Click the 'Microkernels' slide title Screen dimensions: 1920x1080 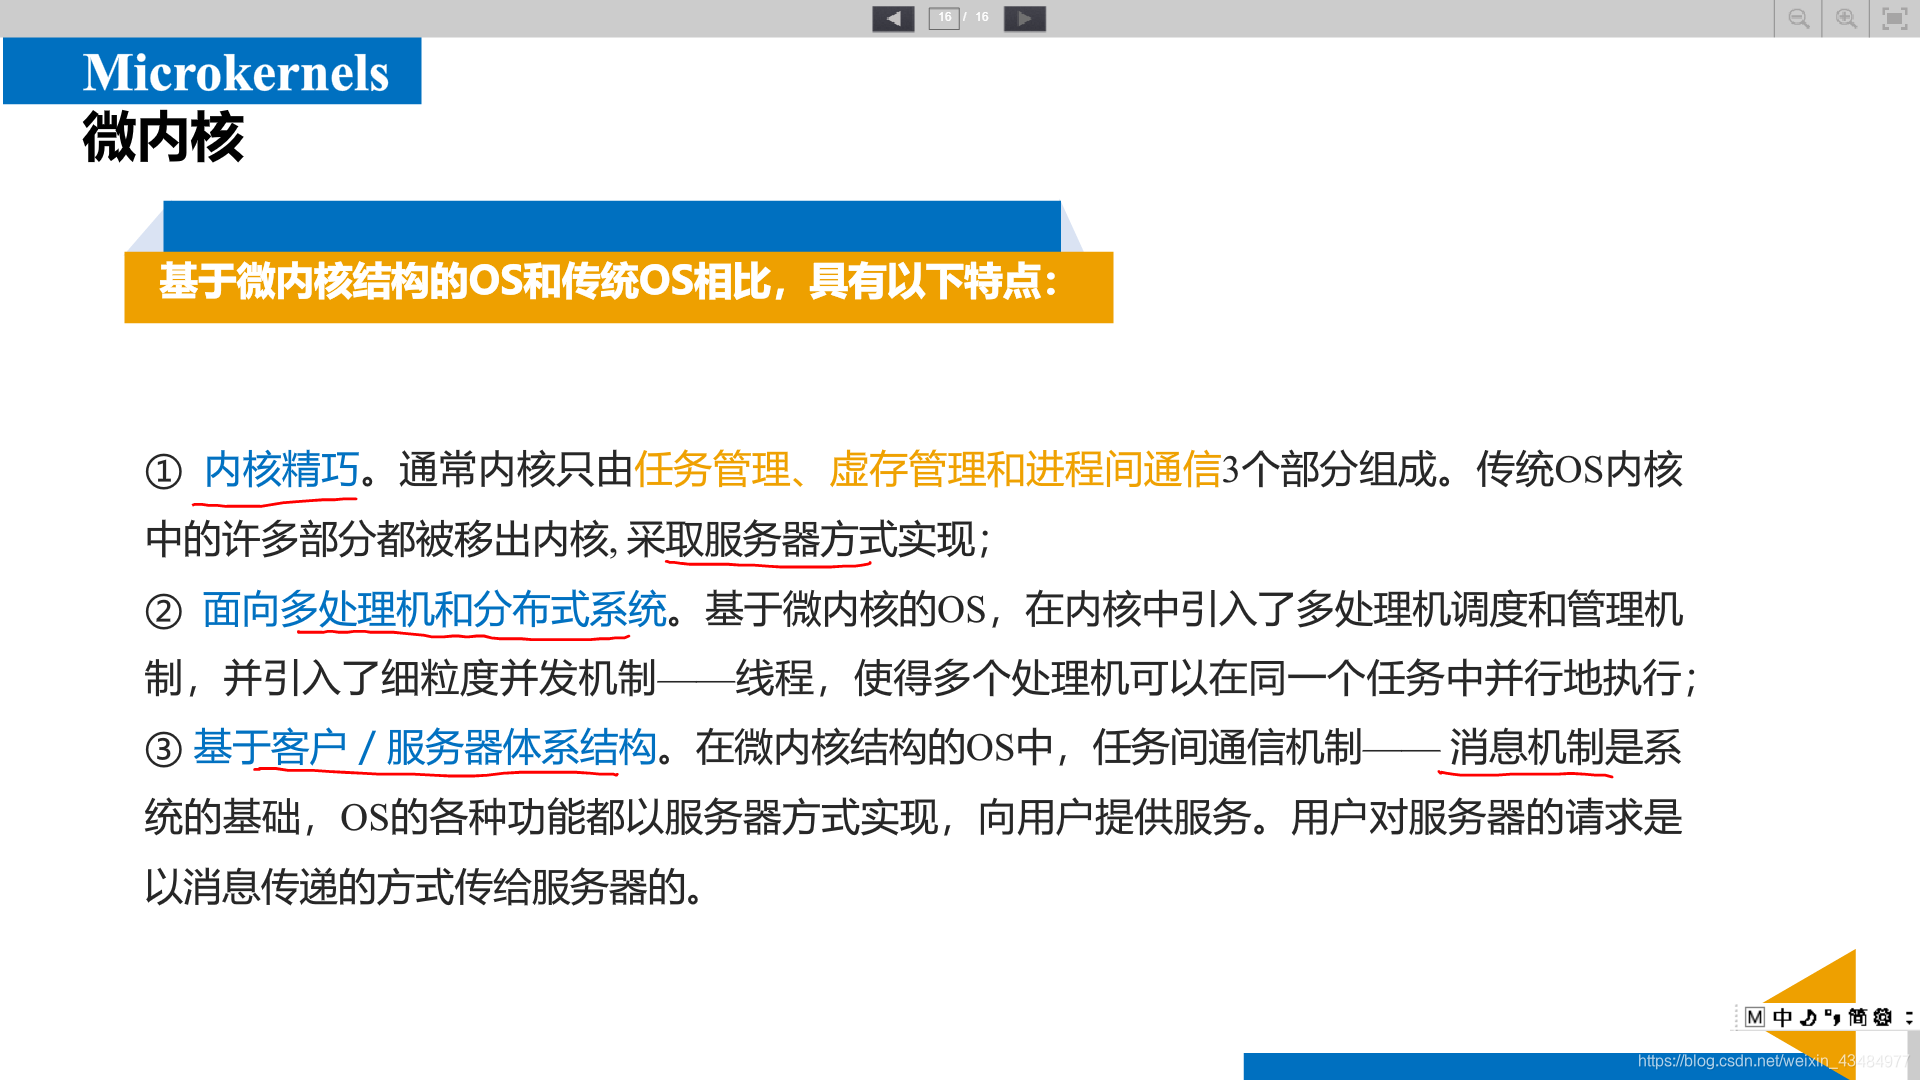click(236, 72)
